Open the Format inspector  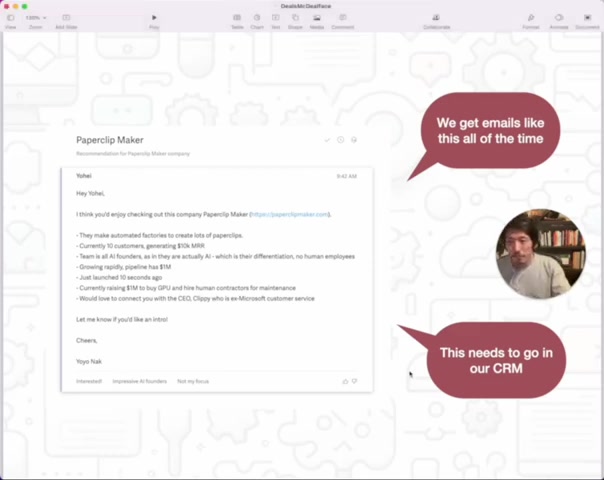531,21
